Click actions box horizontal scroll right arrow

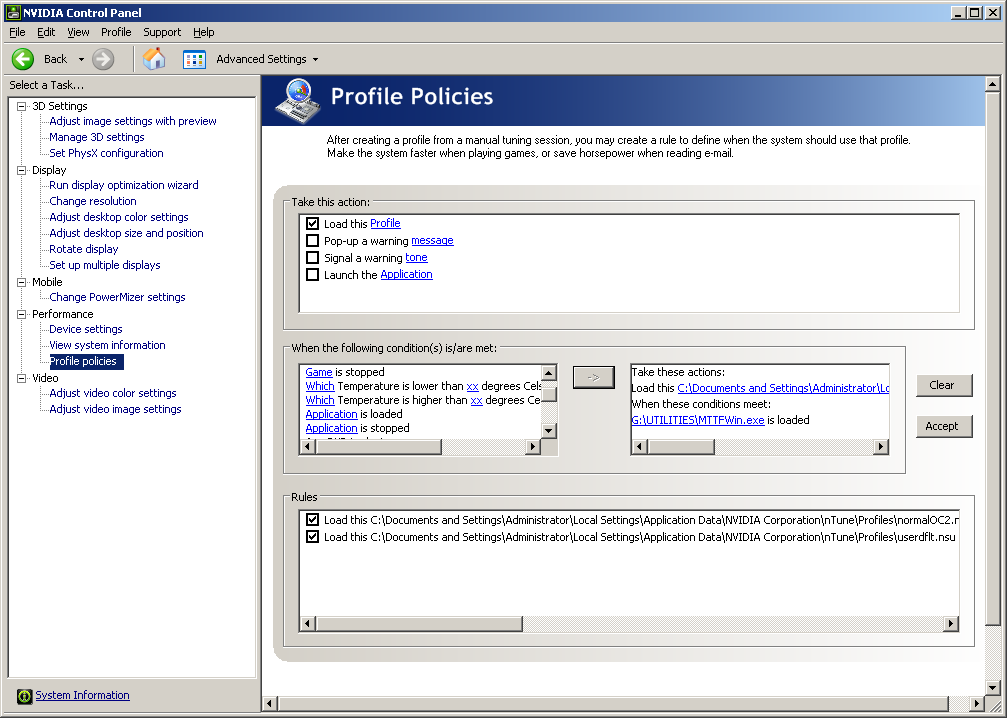(x=881, y=447)
